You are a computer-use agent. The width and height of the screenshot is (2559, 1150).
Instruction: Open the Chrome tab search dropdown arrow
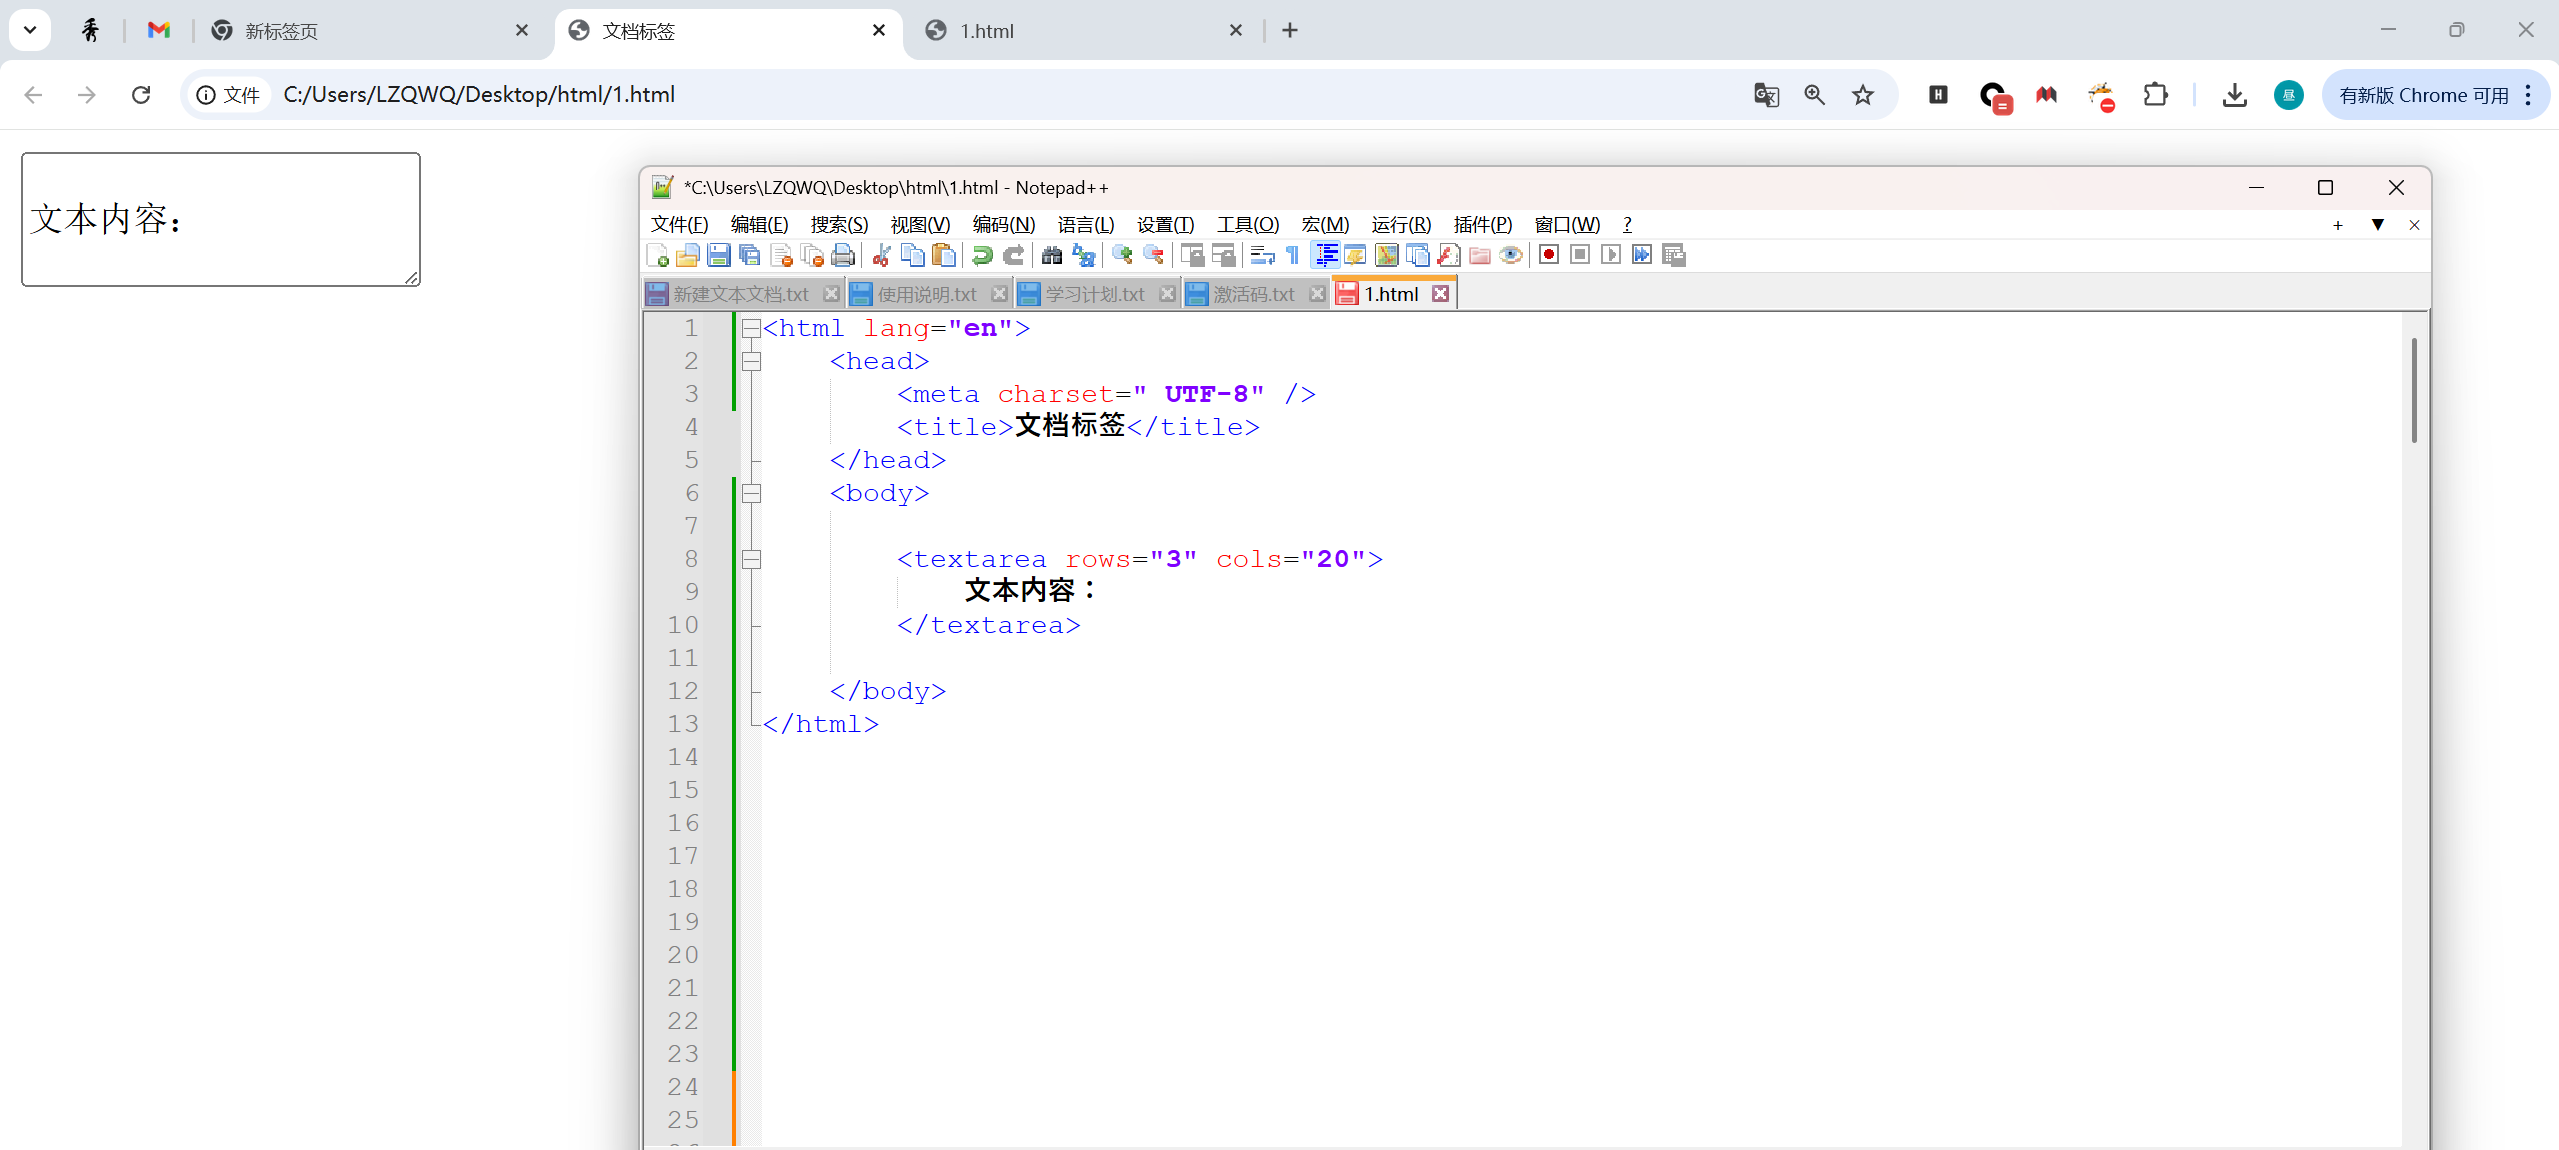(x=30, y=30)
